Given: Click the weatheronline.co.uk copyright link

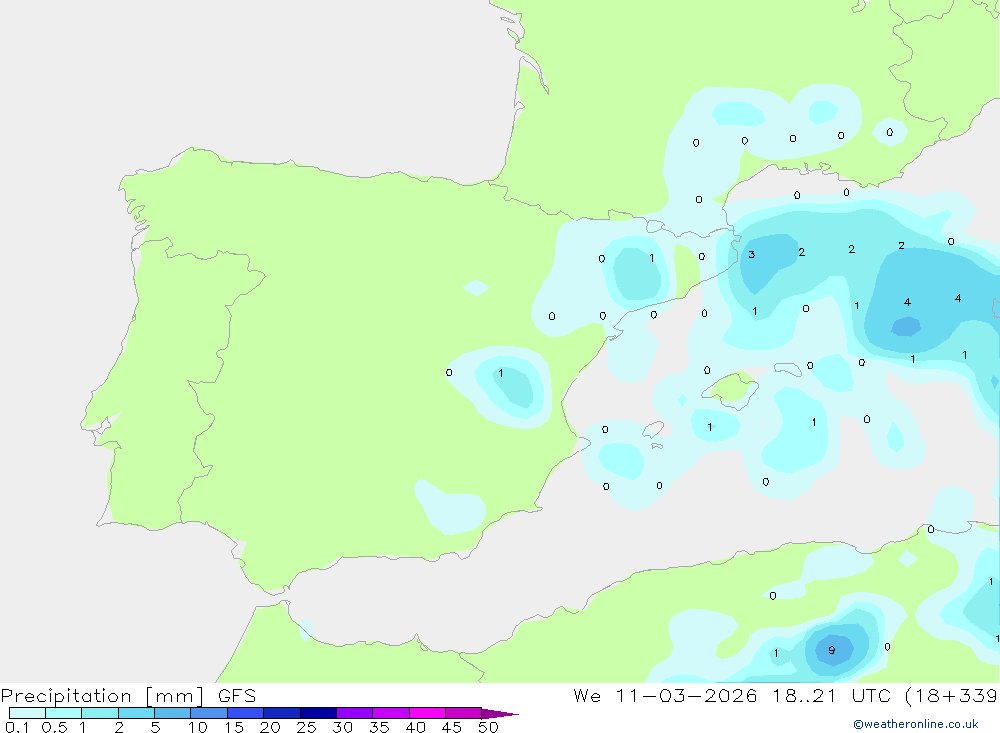Looking at the screenshot, I should (x=916, y=724).
